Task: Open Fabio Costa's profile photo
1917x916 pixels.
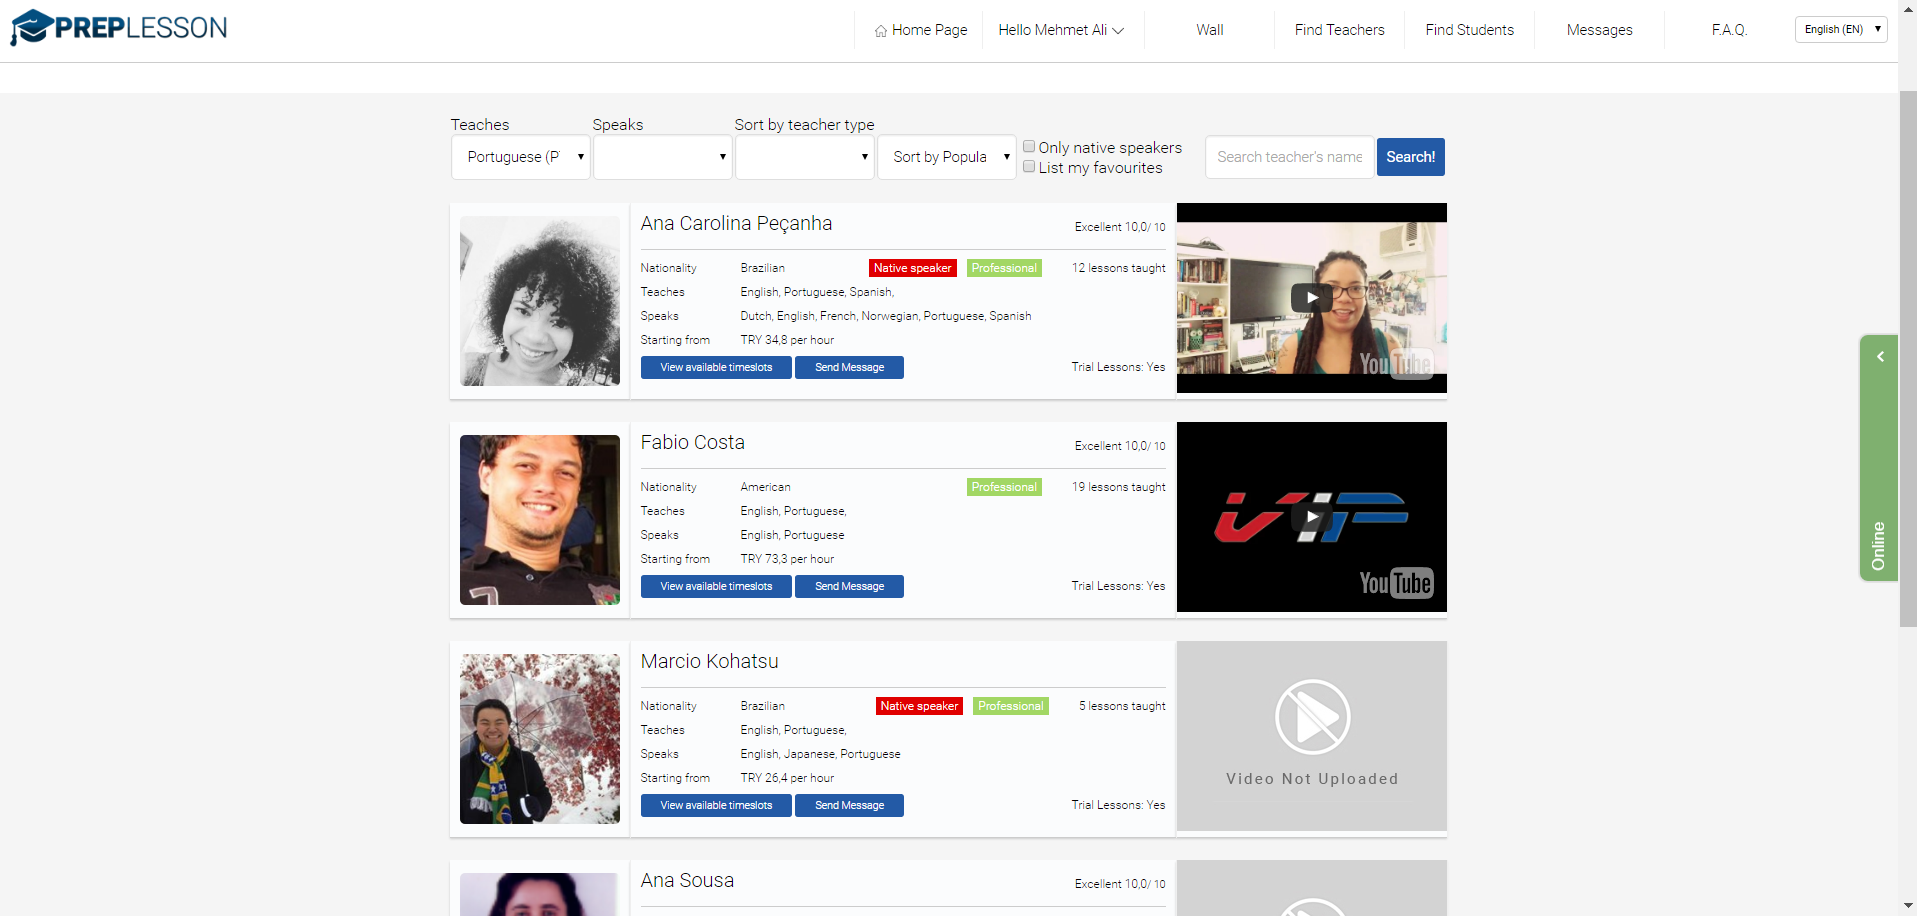Action: click(x=540, y=520)
